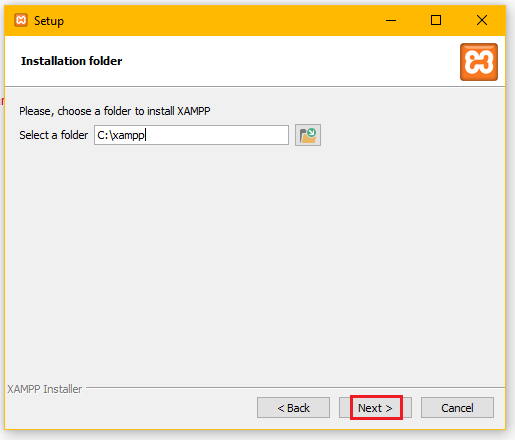
Task: Open the folder browse icon button
Action: pyautogui.click(x=308, y=135)
